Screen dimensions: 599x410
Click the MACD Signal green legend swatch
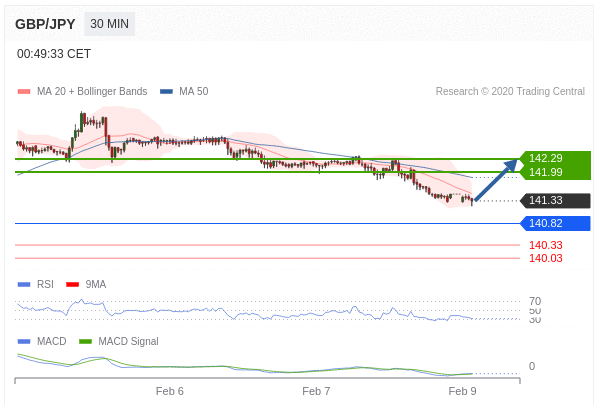[x=85, y=341]
